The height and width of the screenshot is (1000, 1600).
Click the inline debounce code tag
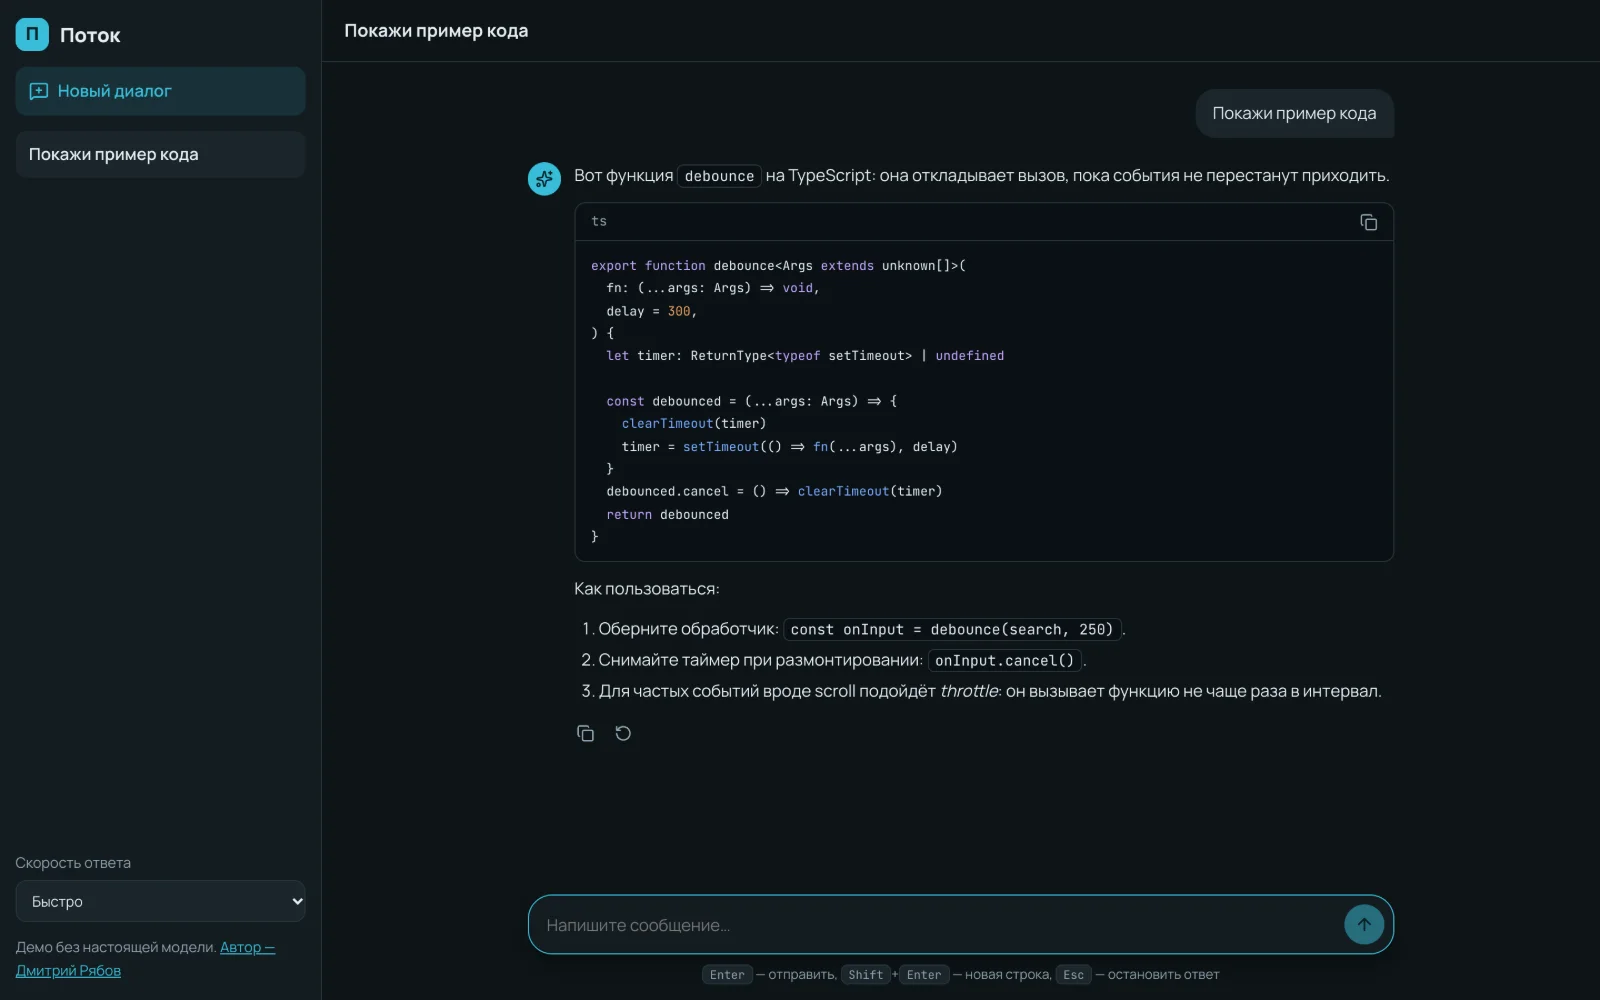(x=719, y=176)
